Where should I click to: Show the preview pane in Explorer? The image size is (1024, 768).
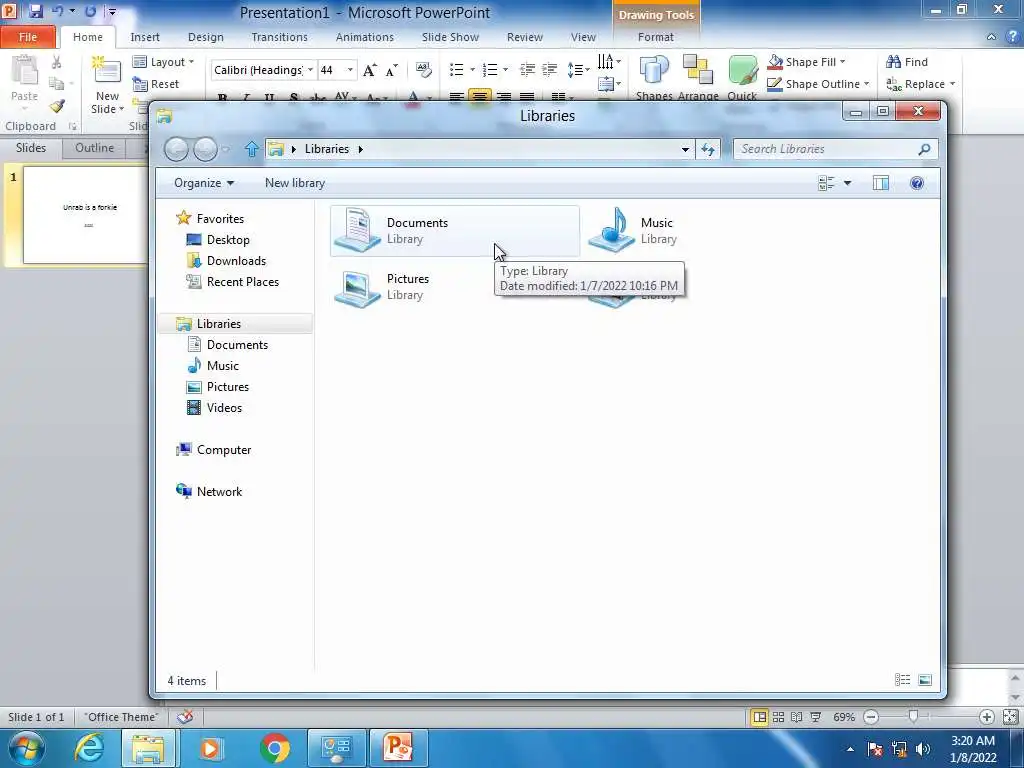click(x=881, y=184)
